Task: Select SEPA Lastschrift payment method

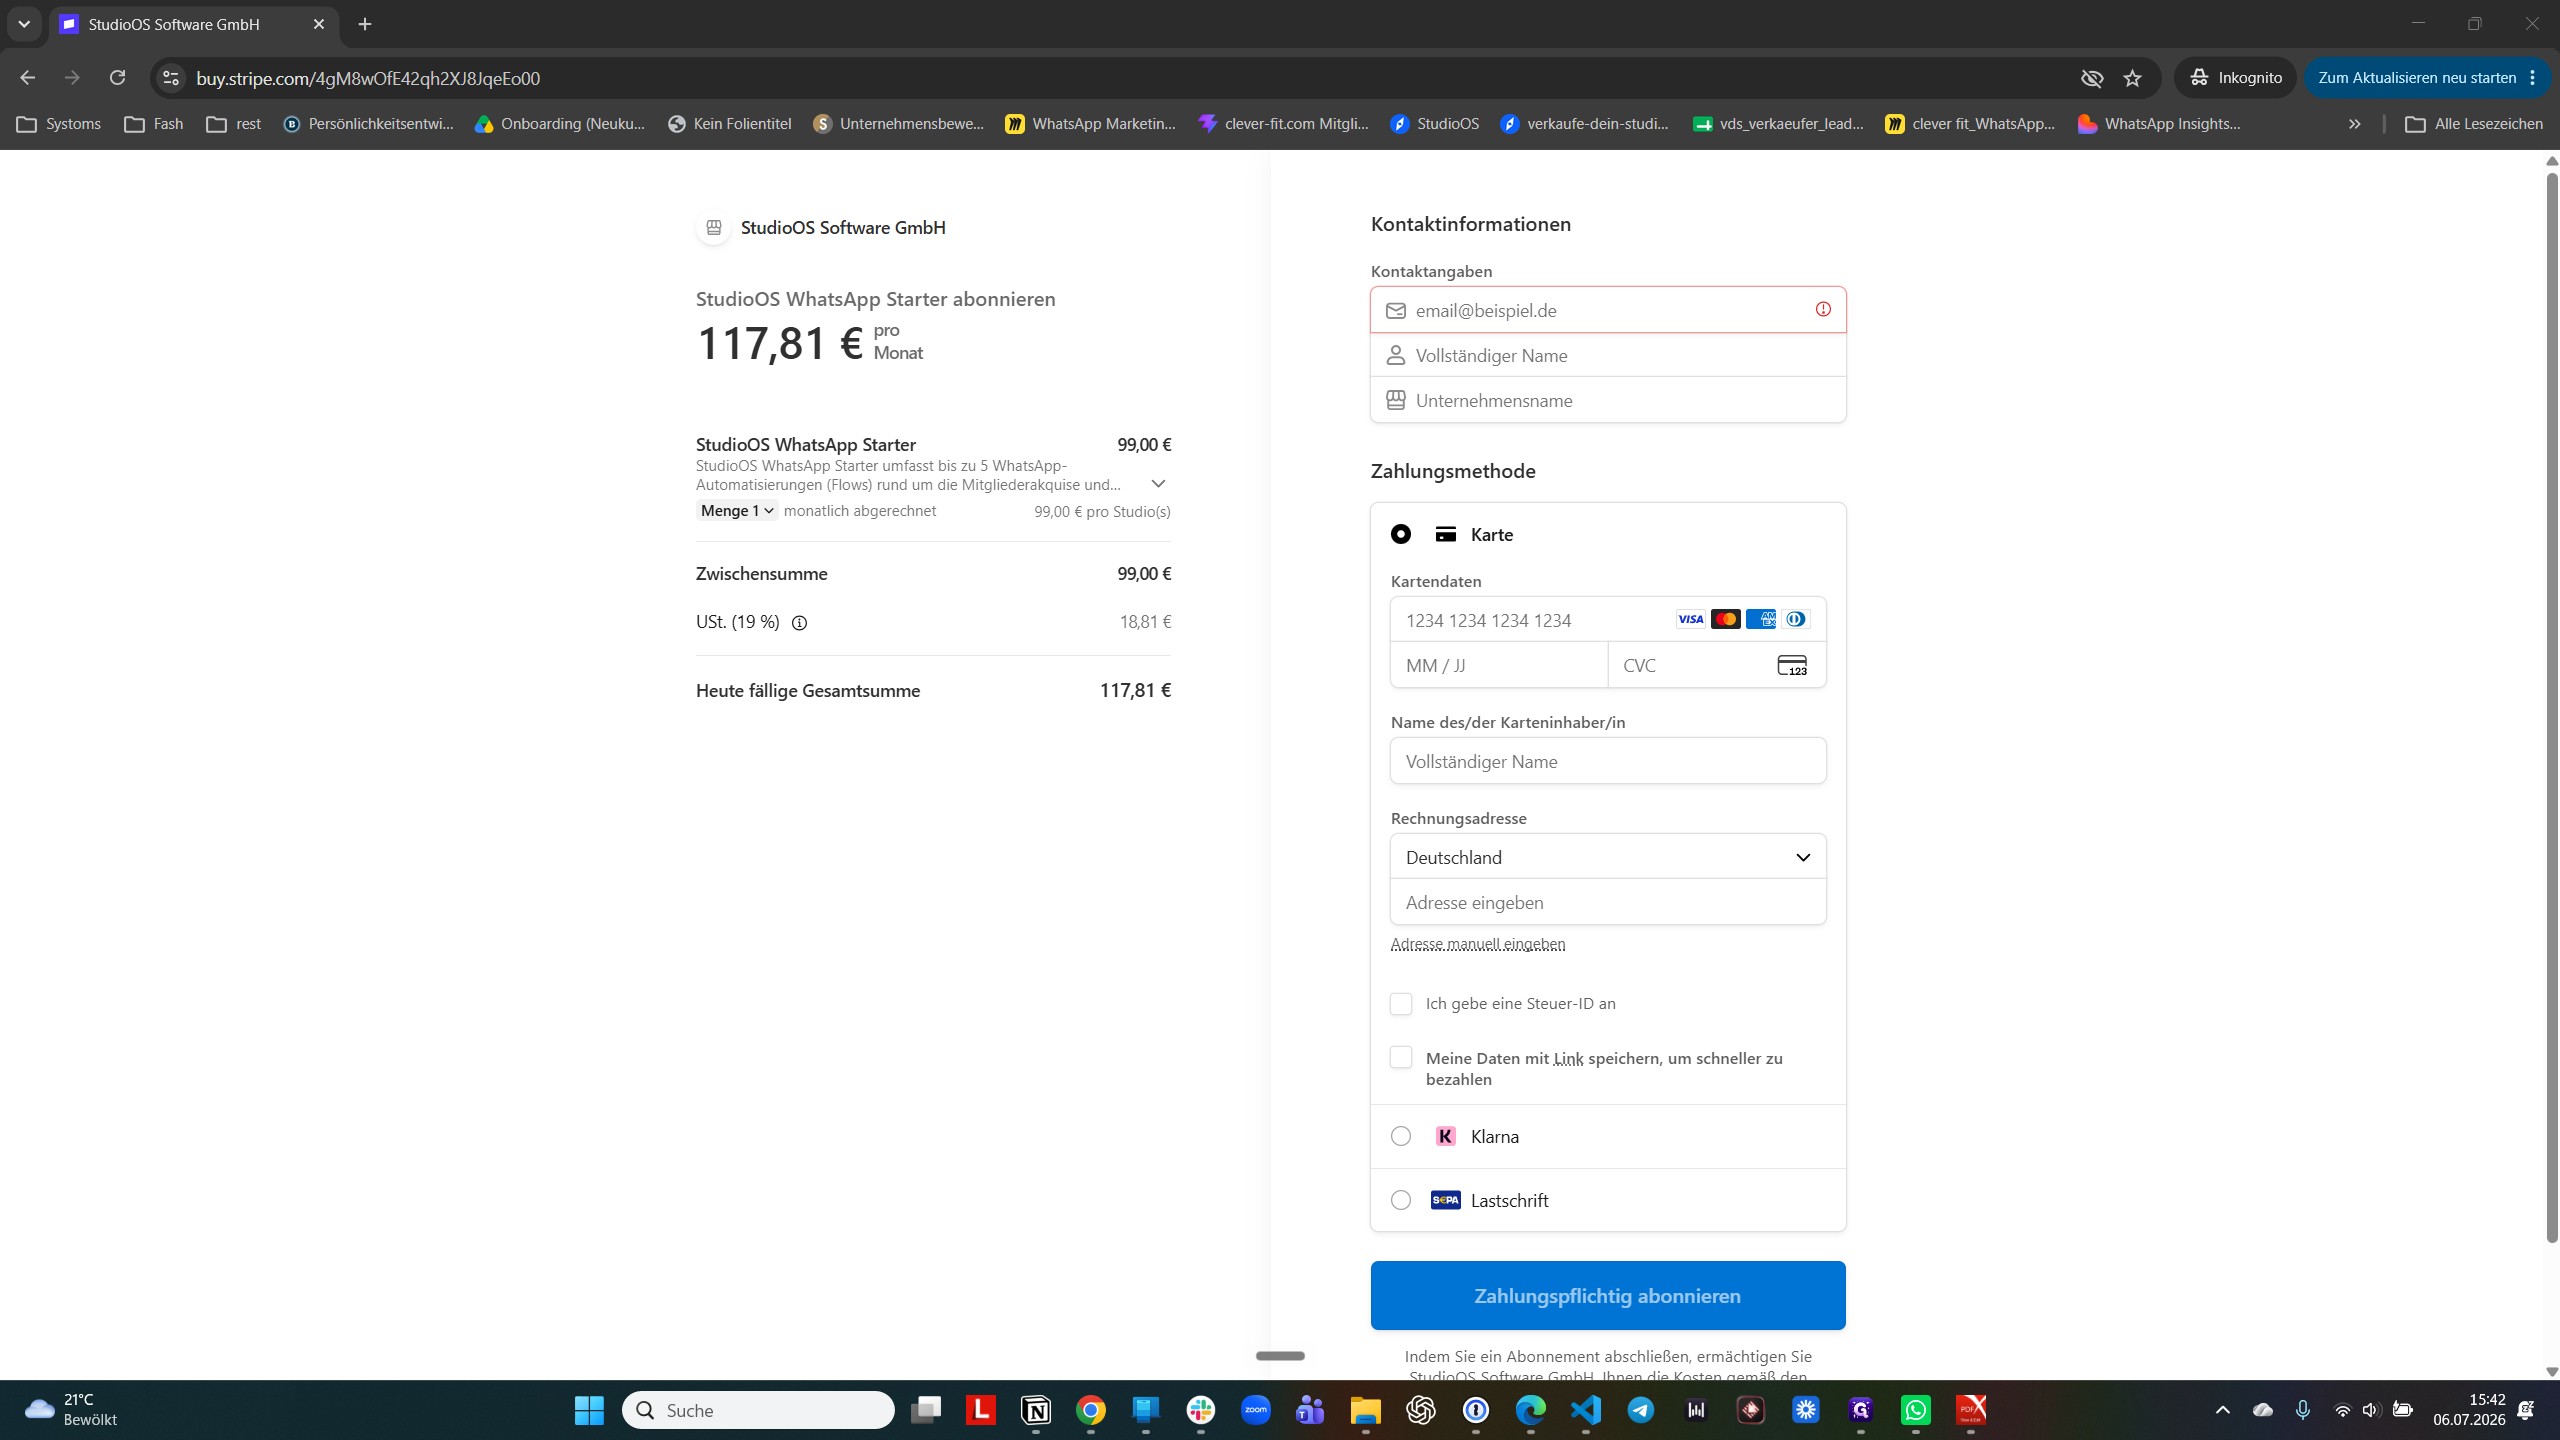Action: pyautogui.click(x=1401, y=1200)
